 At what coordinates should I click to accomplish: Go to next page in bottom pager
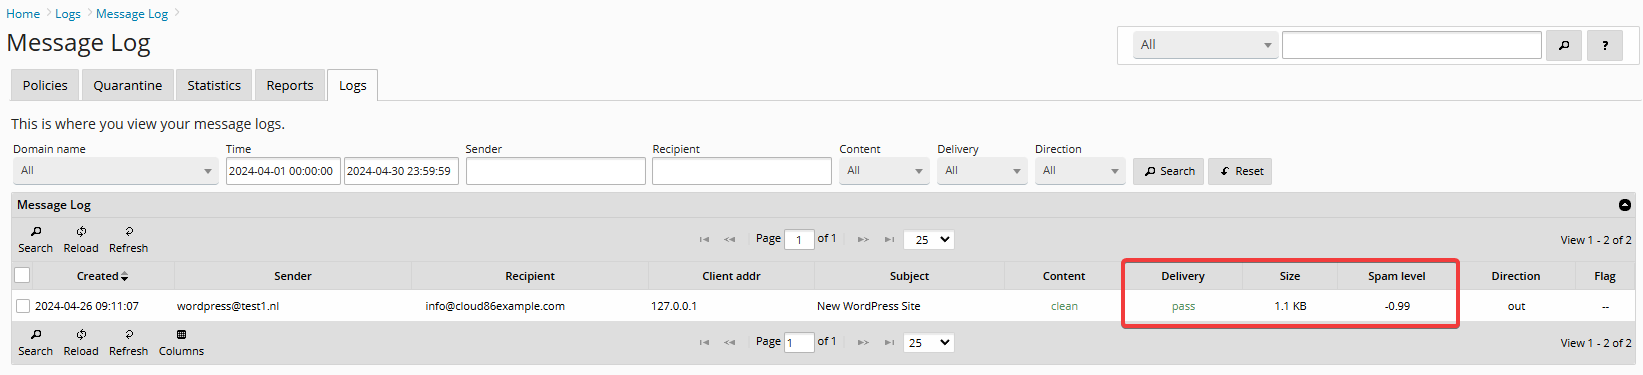(x=863, y=343)
